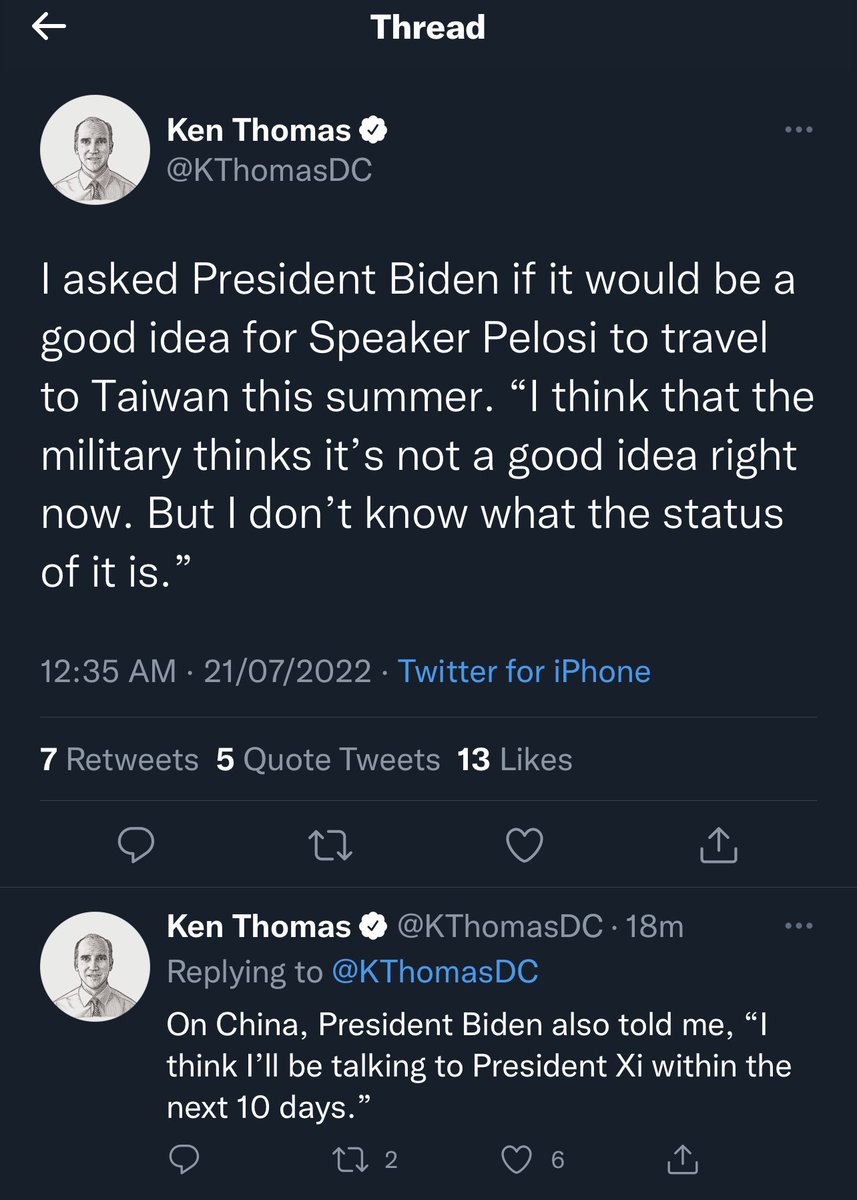This screenshot has height=1200, width=857.
Task: View the 13 Likes list
Action: click(x=514, y=760)
